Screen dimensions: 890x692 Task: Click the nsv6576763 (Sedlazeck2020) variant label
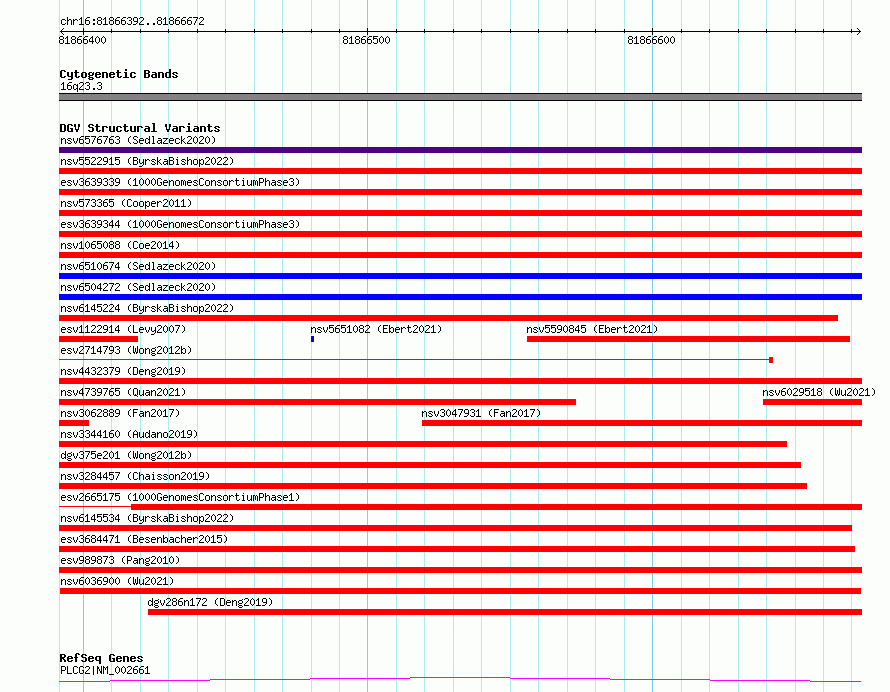[x=138, y=140]
